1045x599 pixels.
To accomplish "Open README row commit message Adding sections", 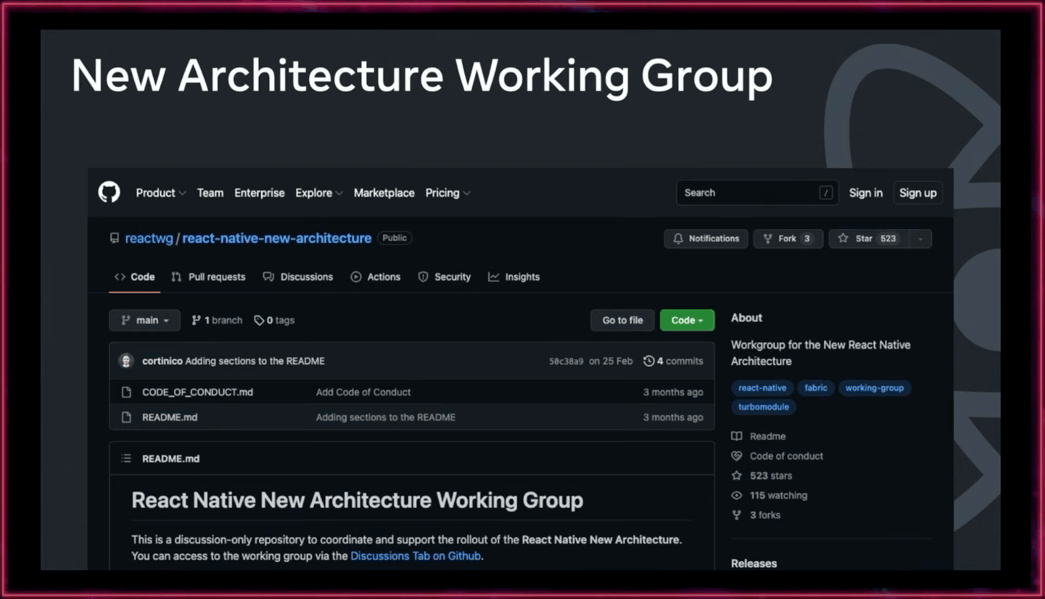I will [386, 417].
